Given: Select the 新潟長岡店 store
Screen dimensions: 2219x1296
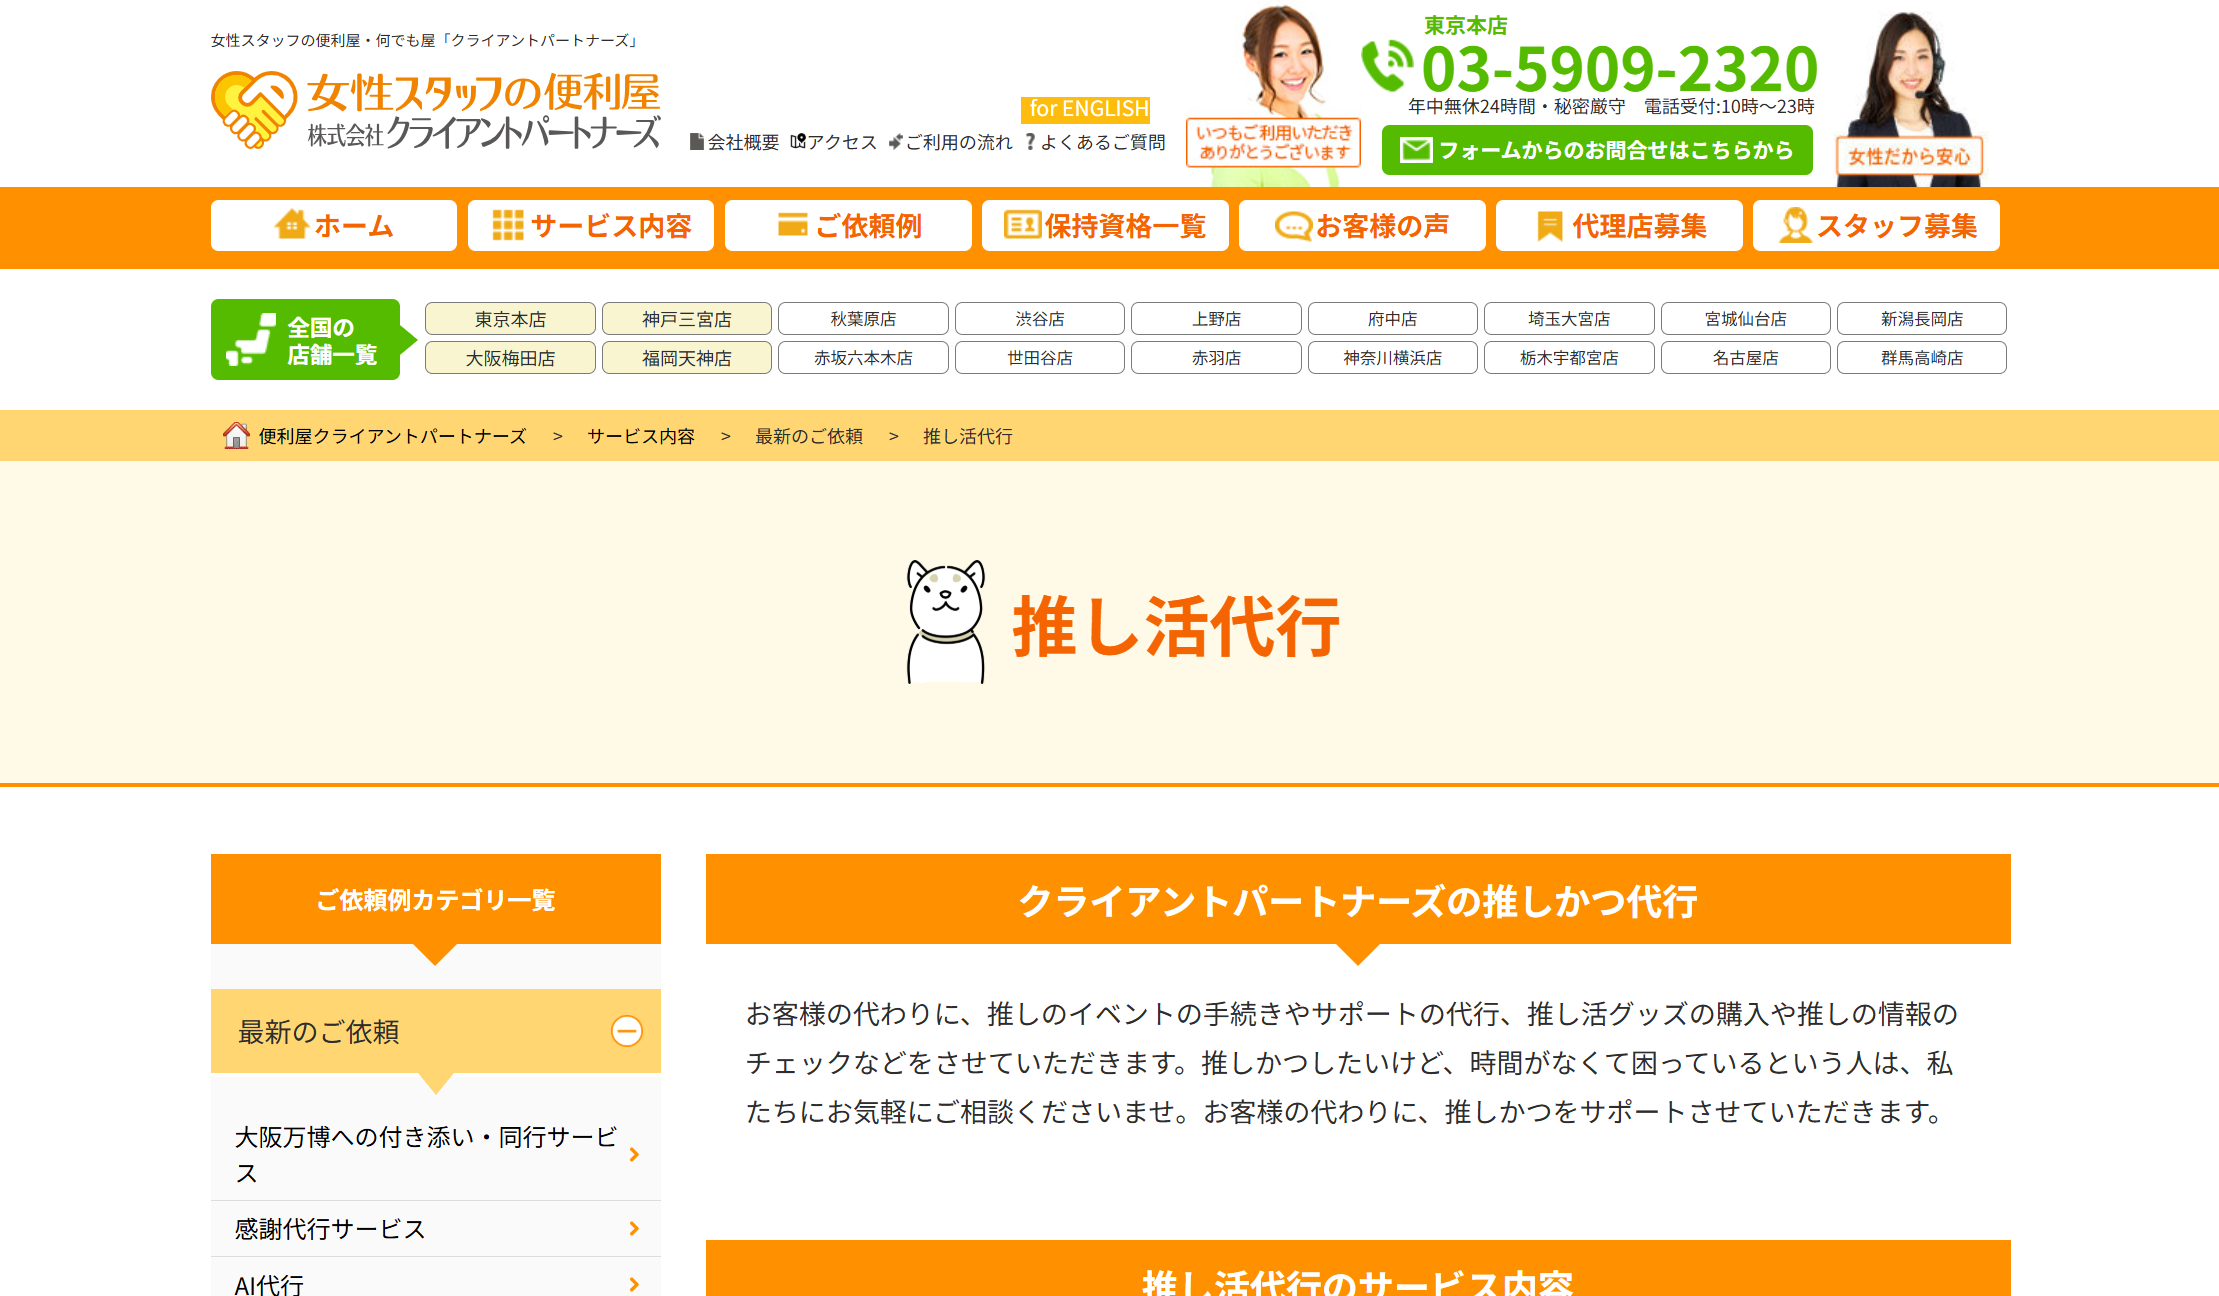Looking at the screenshot, I should [x=1922, y=319].
